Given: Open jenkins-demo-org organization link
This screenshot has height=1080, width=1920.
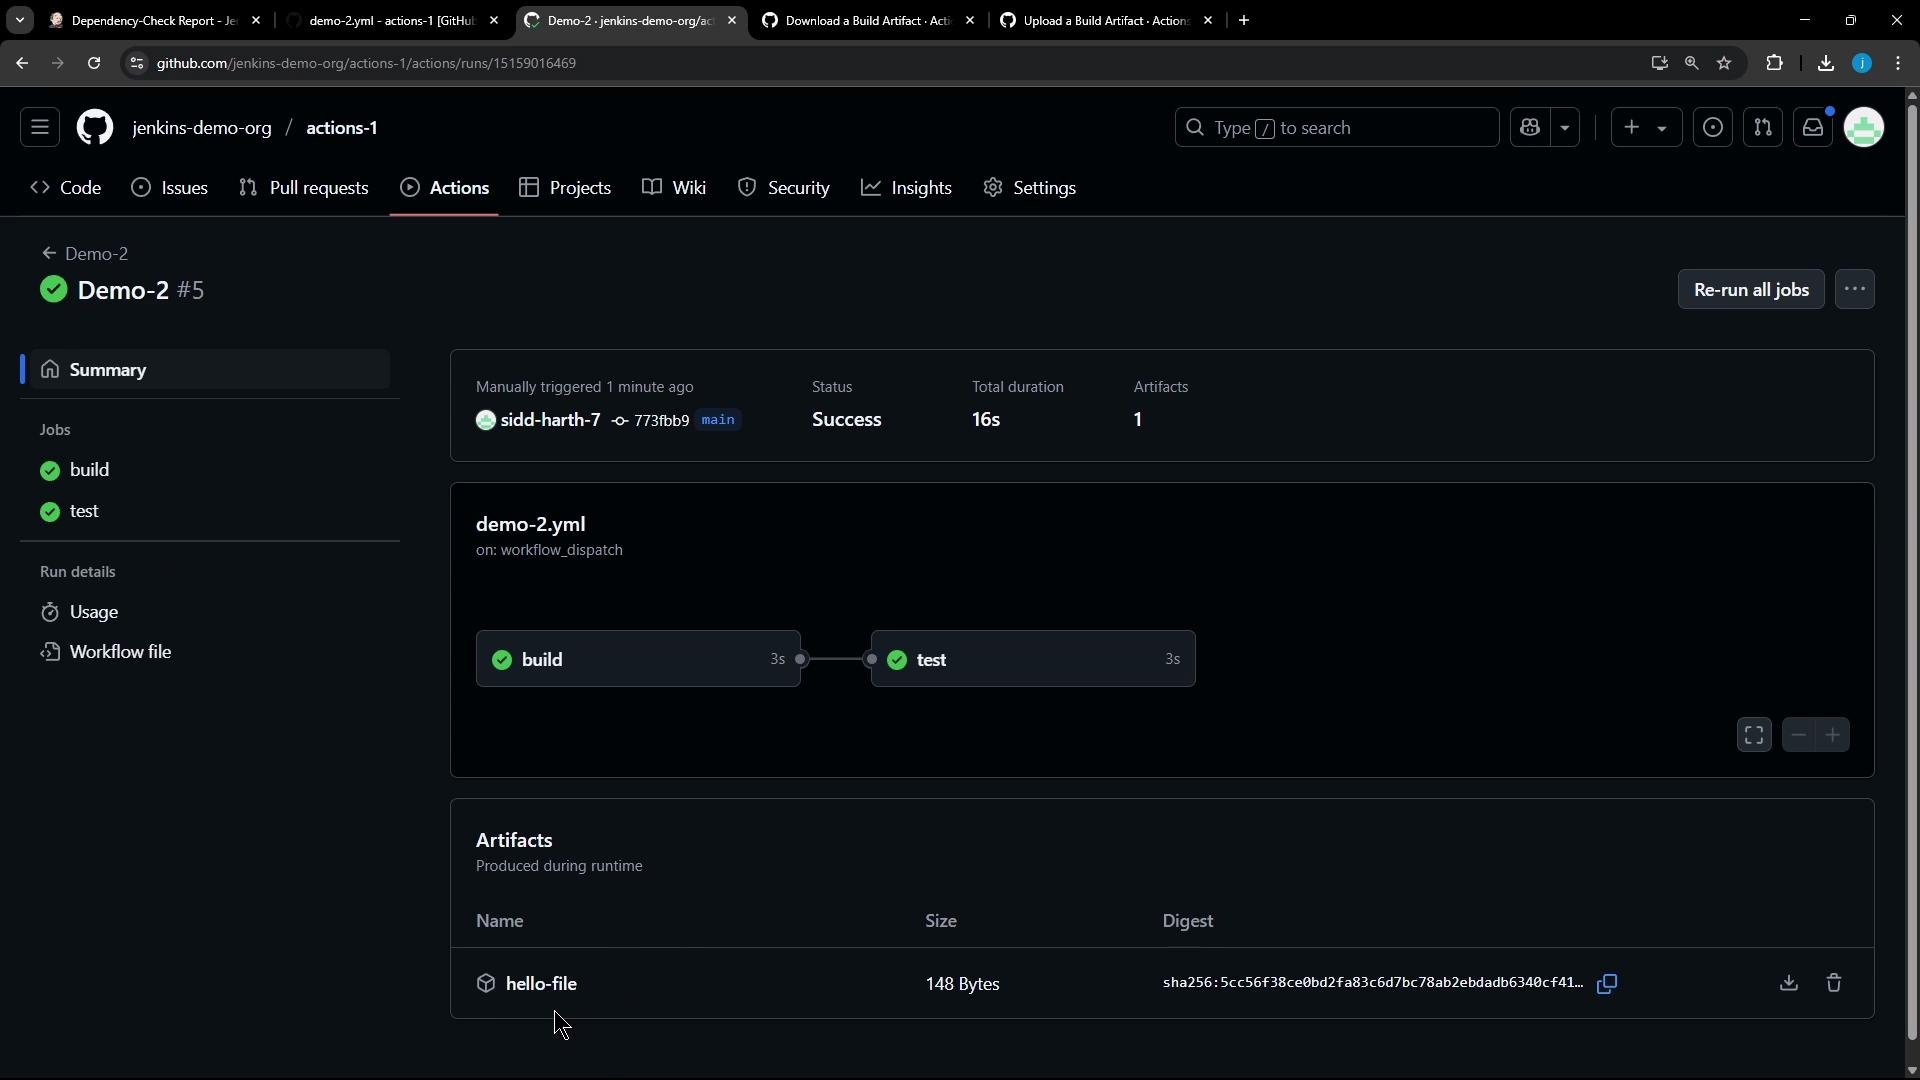Looking at the screenshot, I should coord(202,128).
